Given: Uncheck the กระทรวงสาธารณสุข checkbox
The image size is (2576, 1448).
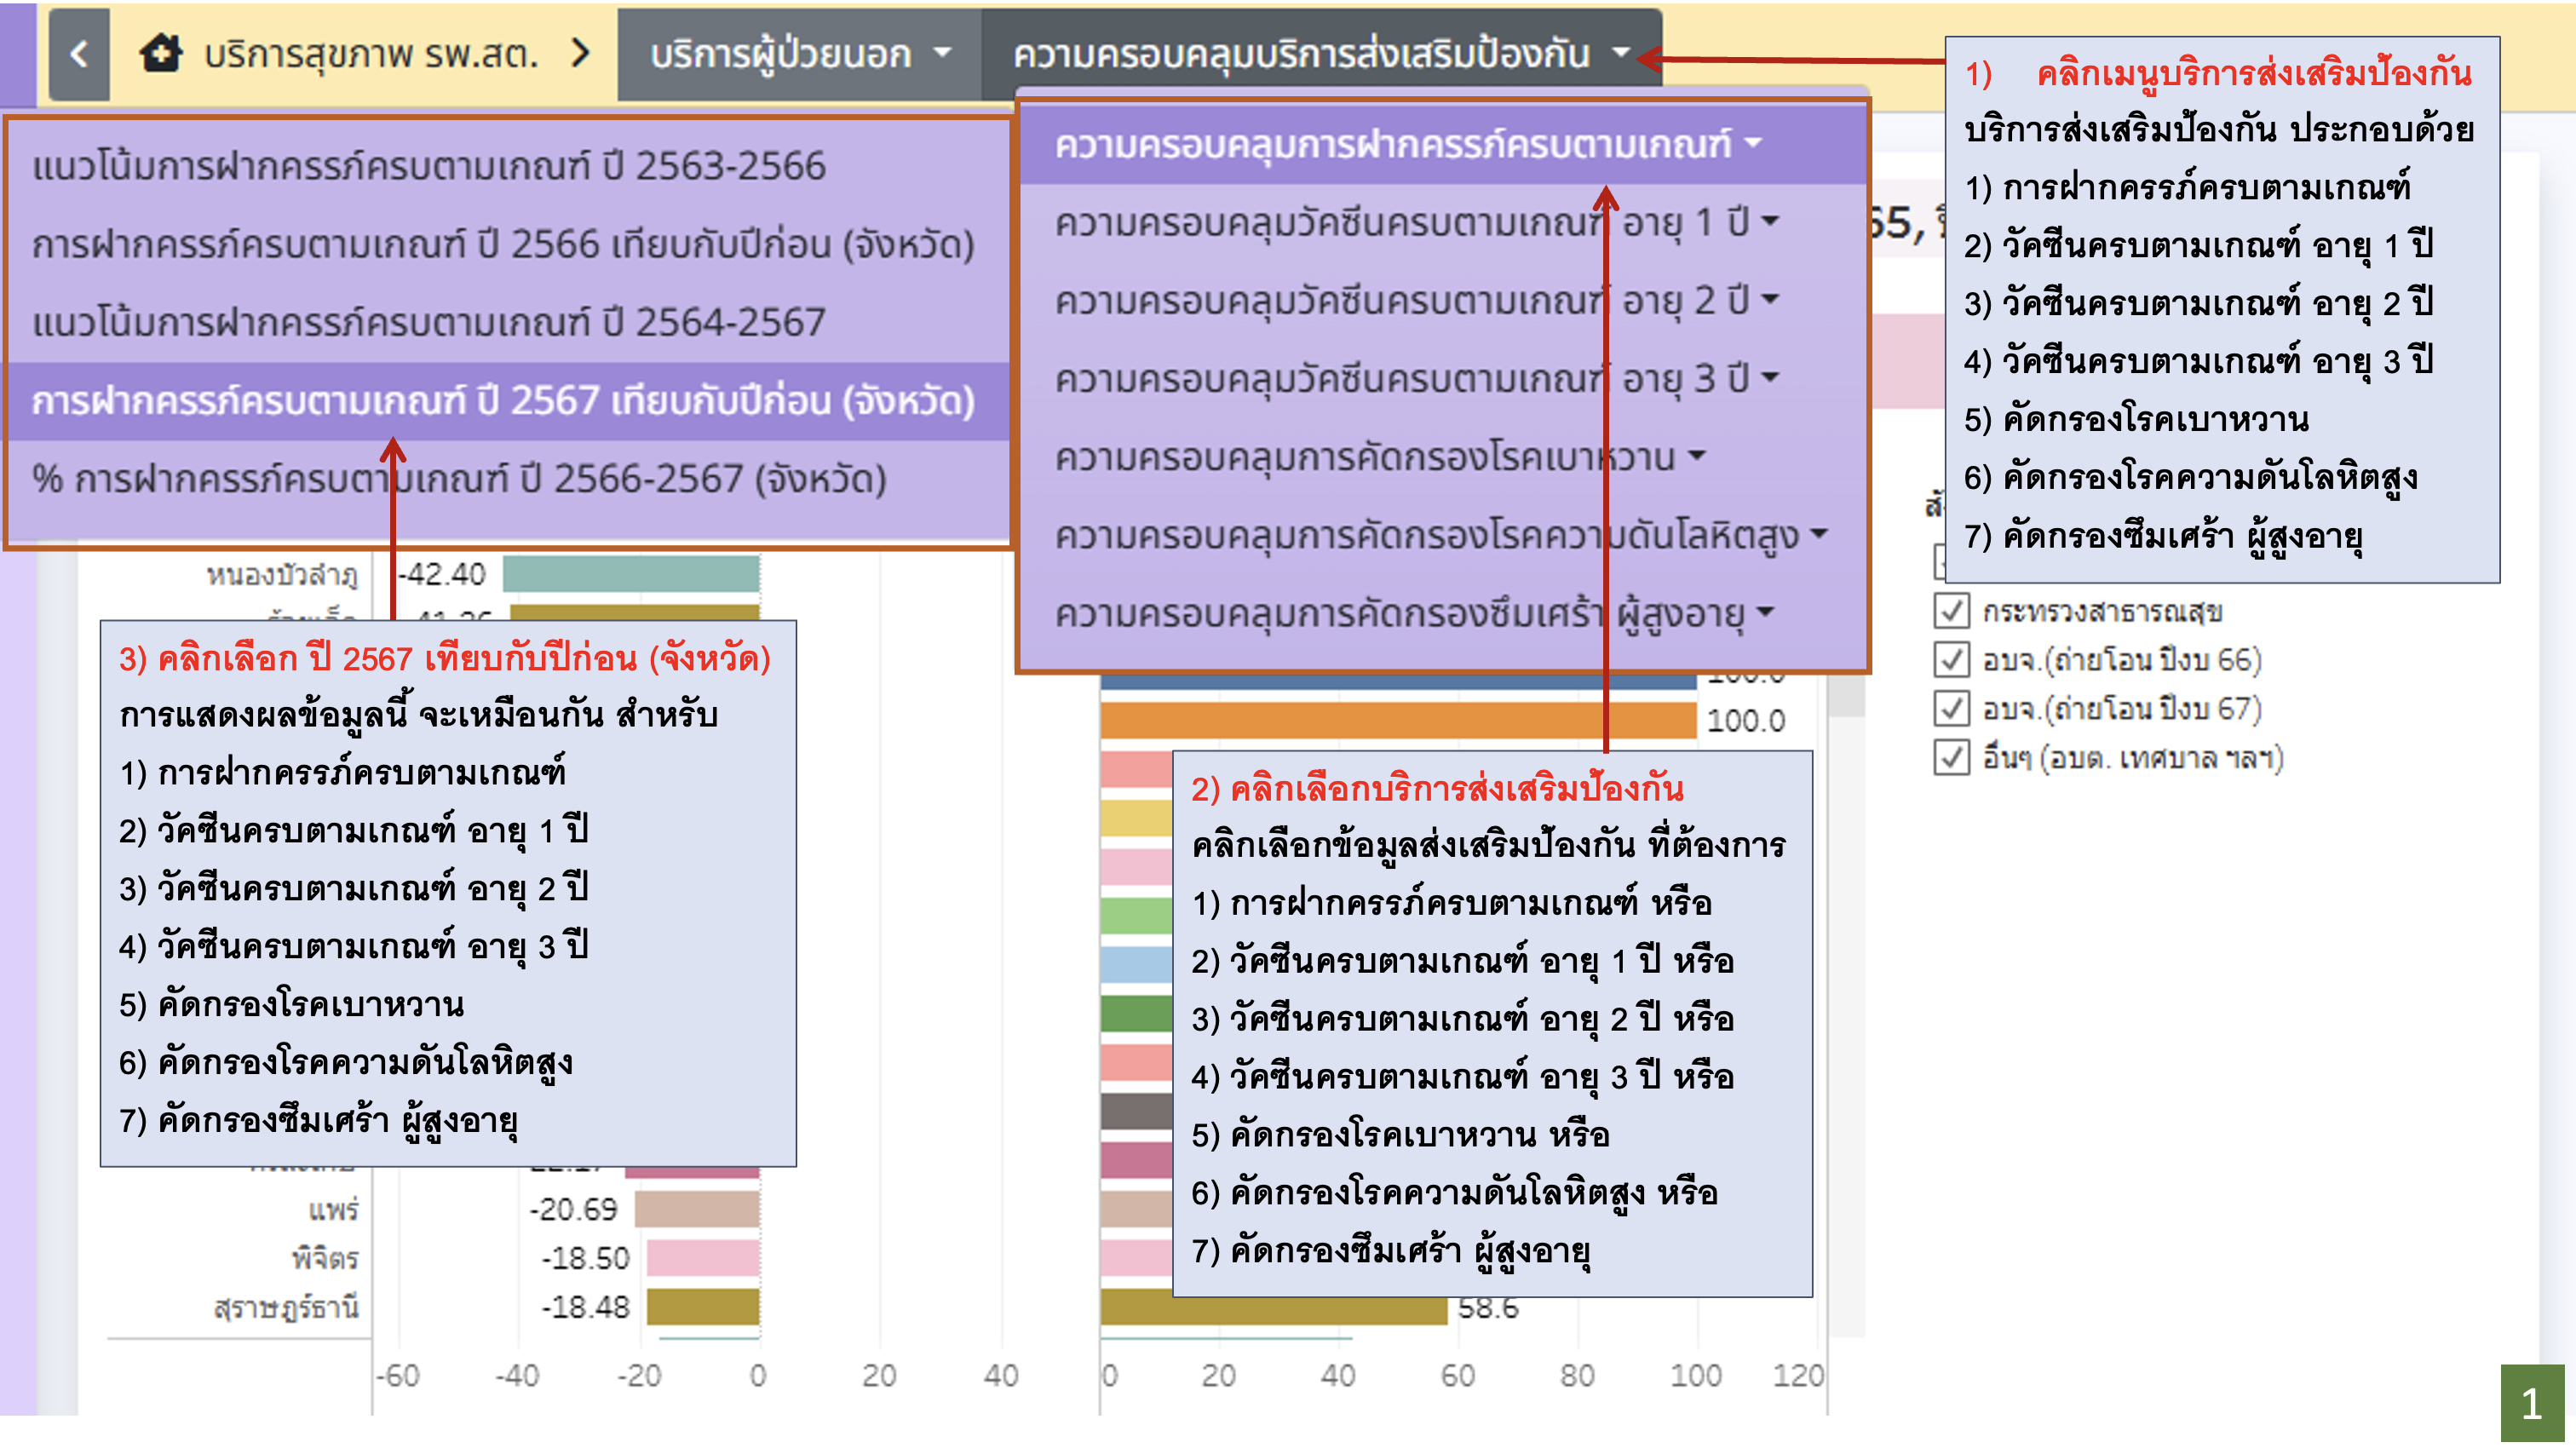Looking at the screenshot, I should (1951, 611).
